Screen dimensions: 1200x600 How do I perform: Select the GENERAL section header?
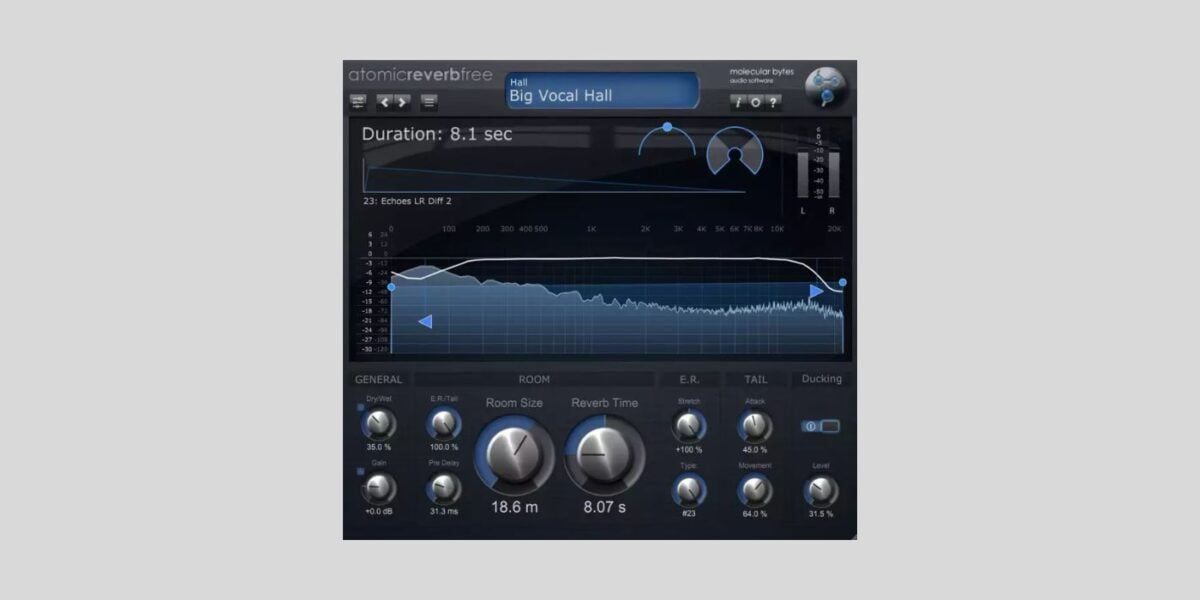378,379
